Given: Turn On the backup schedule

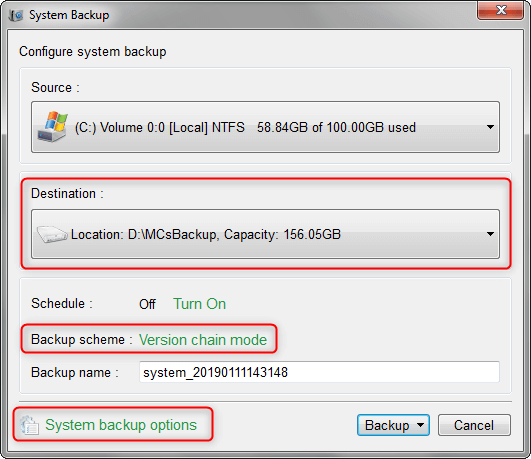Looking at the screenshot, I should [199, 304].
